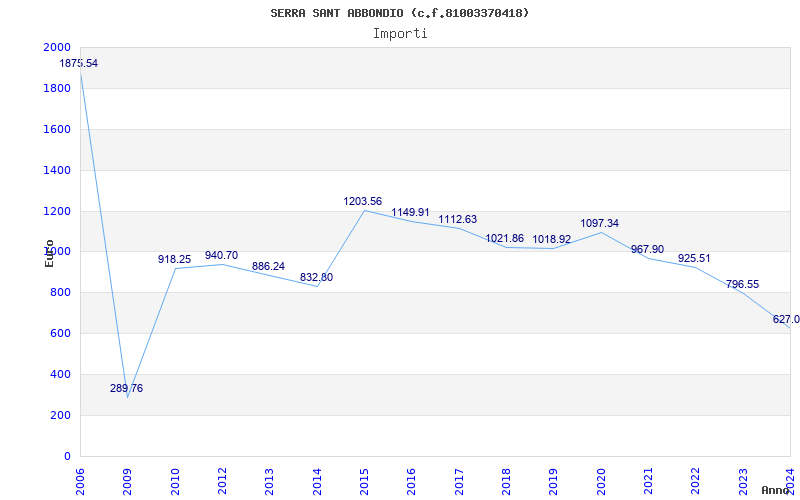
Task: Select the 1600 y-axis tick label
Action: pos(57,129)
